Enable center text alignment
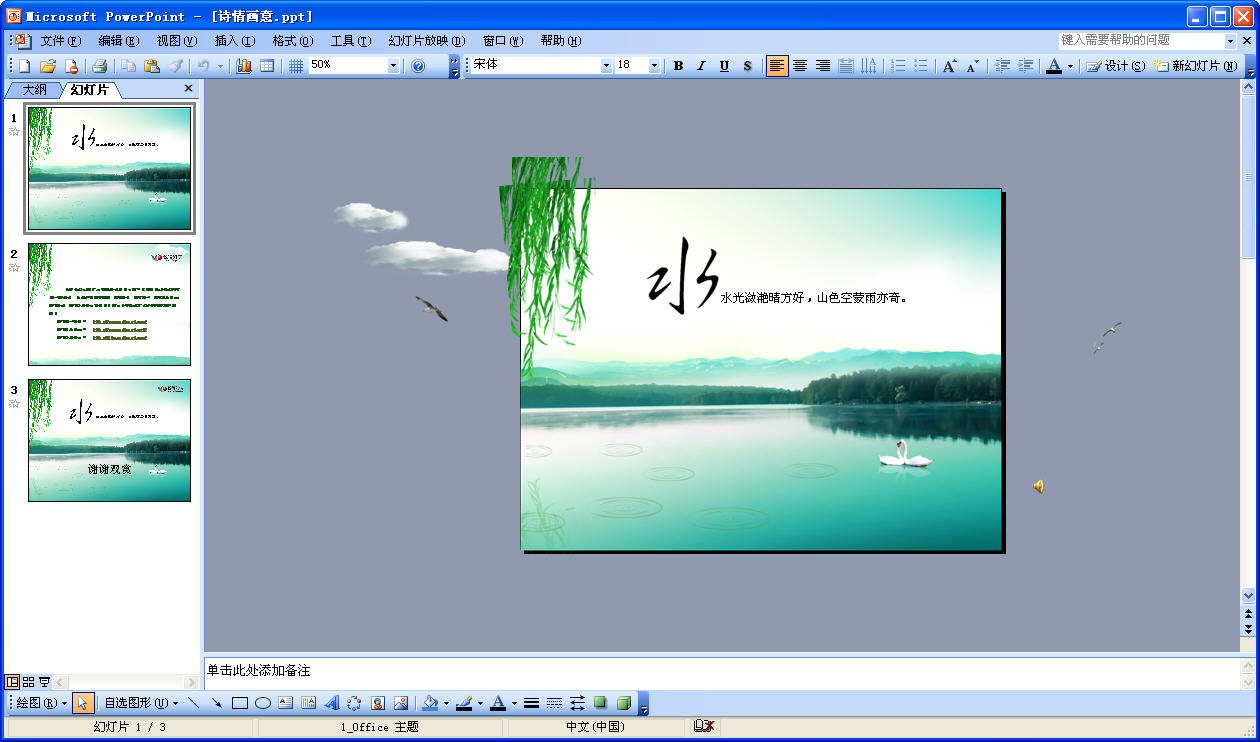Image resolution: width=1260 pixels, height=742 pixels. [x=800, y=66]
